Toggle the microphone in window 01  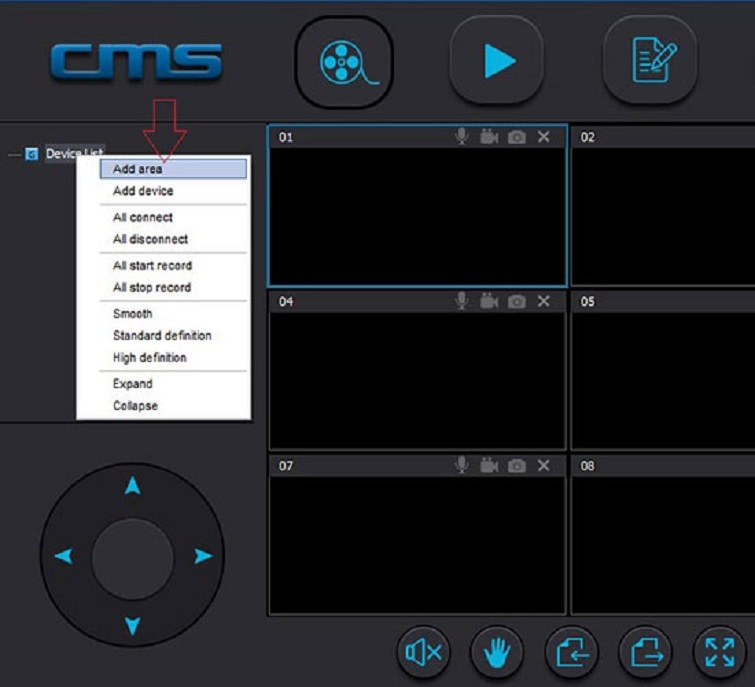(462, 137)
